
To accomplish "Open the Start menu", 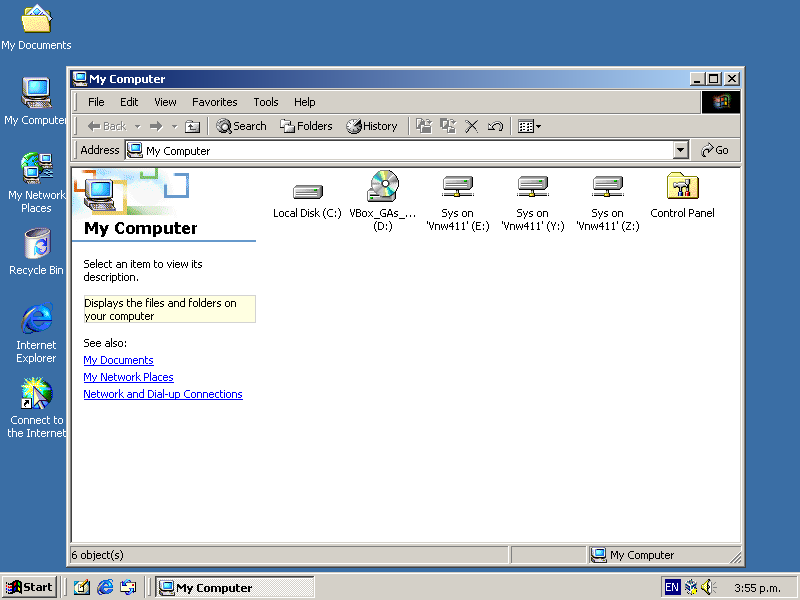I will click(29, 587).
